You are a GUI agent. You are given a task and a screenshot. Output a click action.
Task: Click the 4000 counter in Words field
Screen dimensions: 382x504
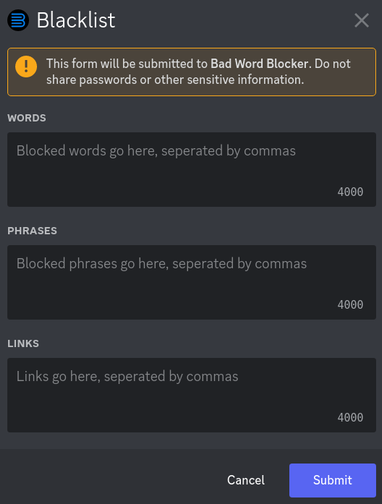pyautogui.click(x=350, y=192)
